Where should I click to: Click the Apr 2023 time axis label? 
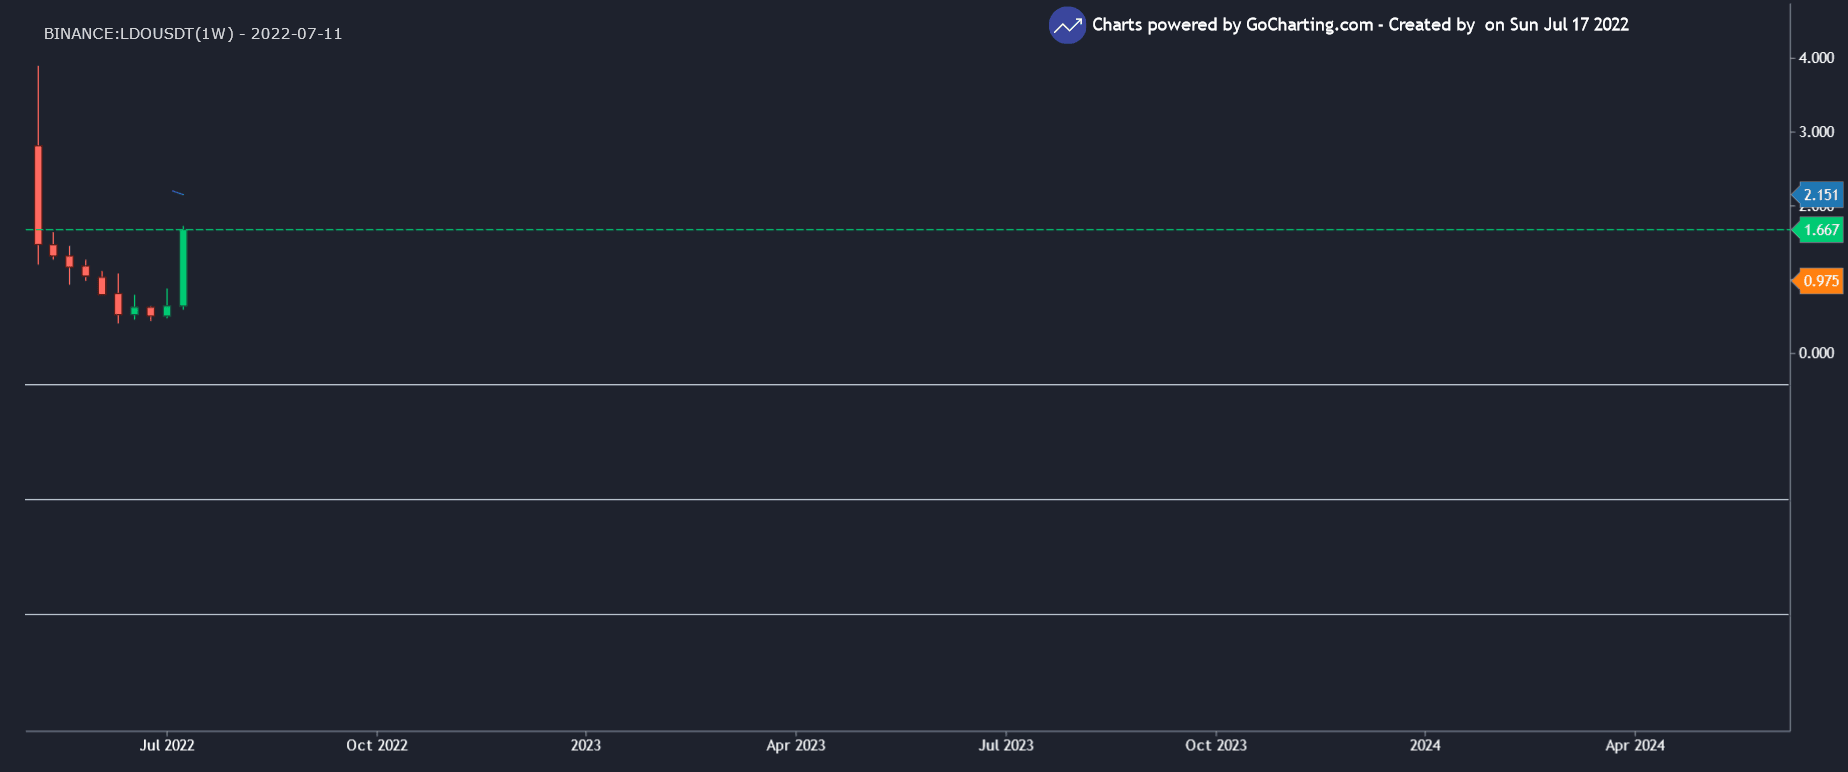(x=796, y=745)
